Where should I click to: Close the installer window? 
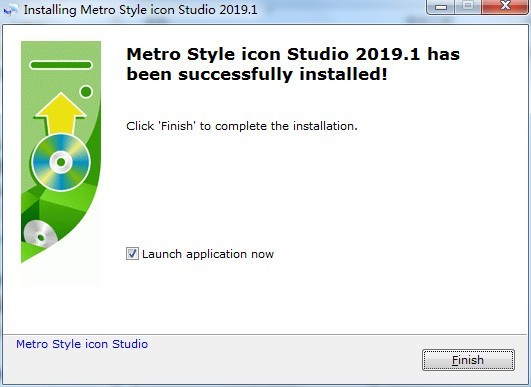click(505, 7)
